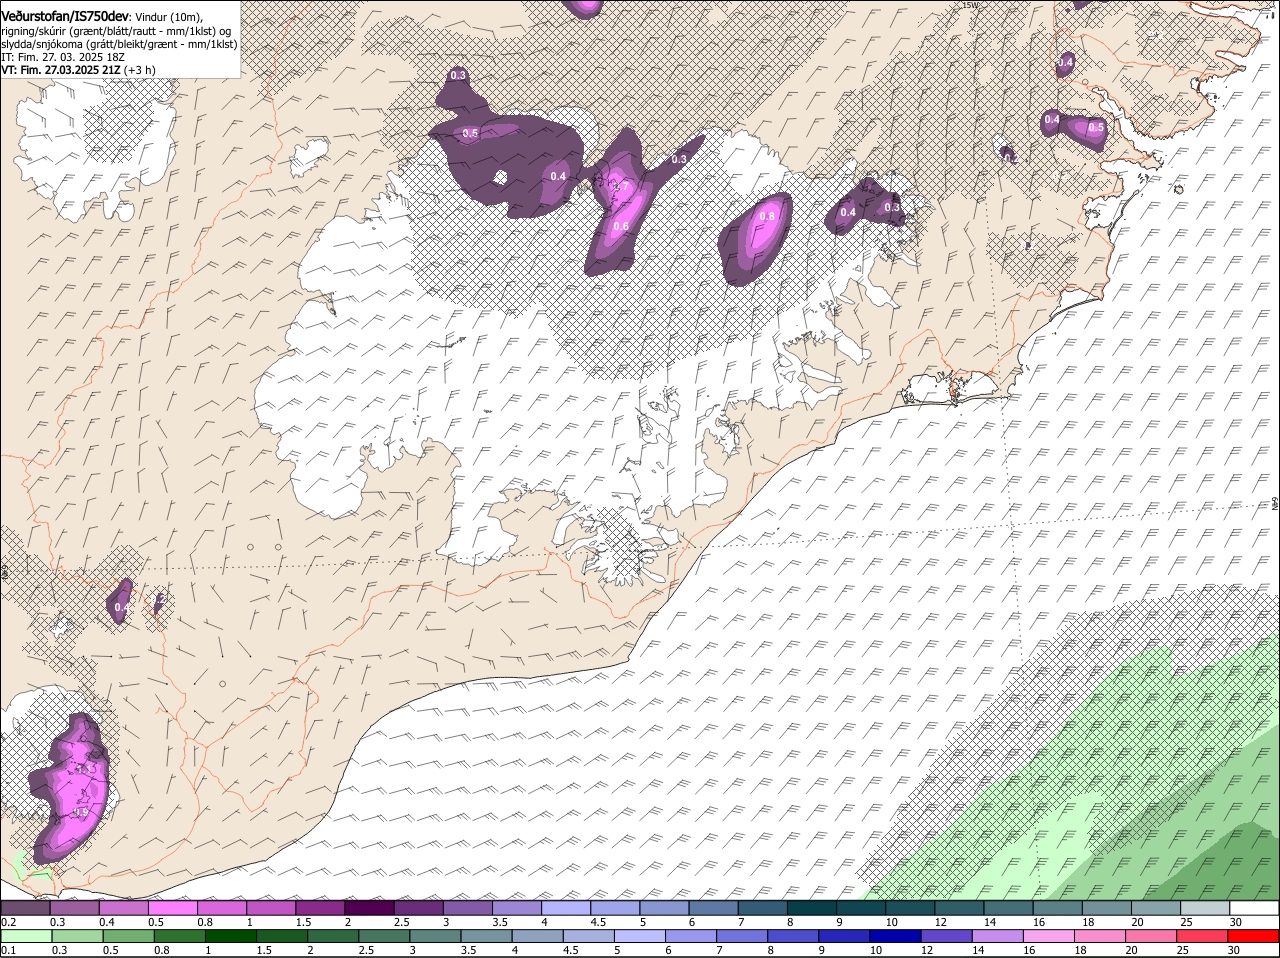1280x958 pixels.
Task: Click the 0.7 snowfall value on the map
Action: [x=621, y=186]
